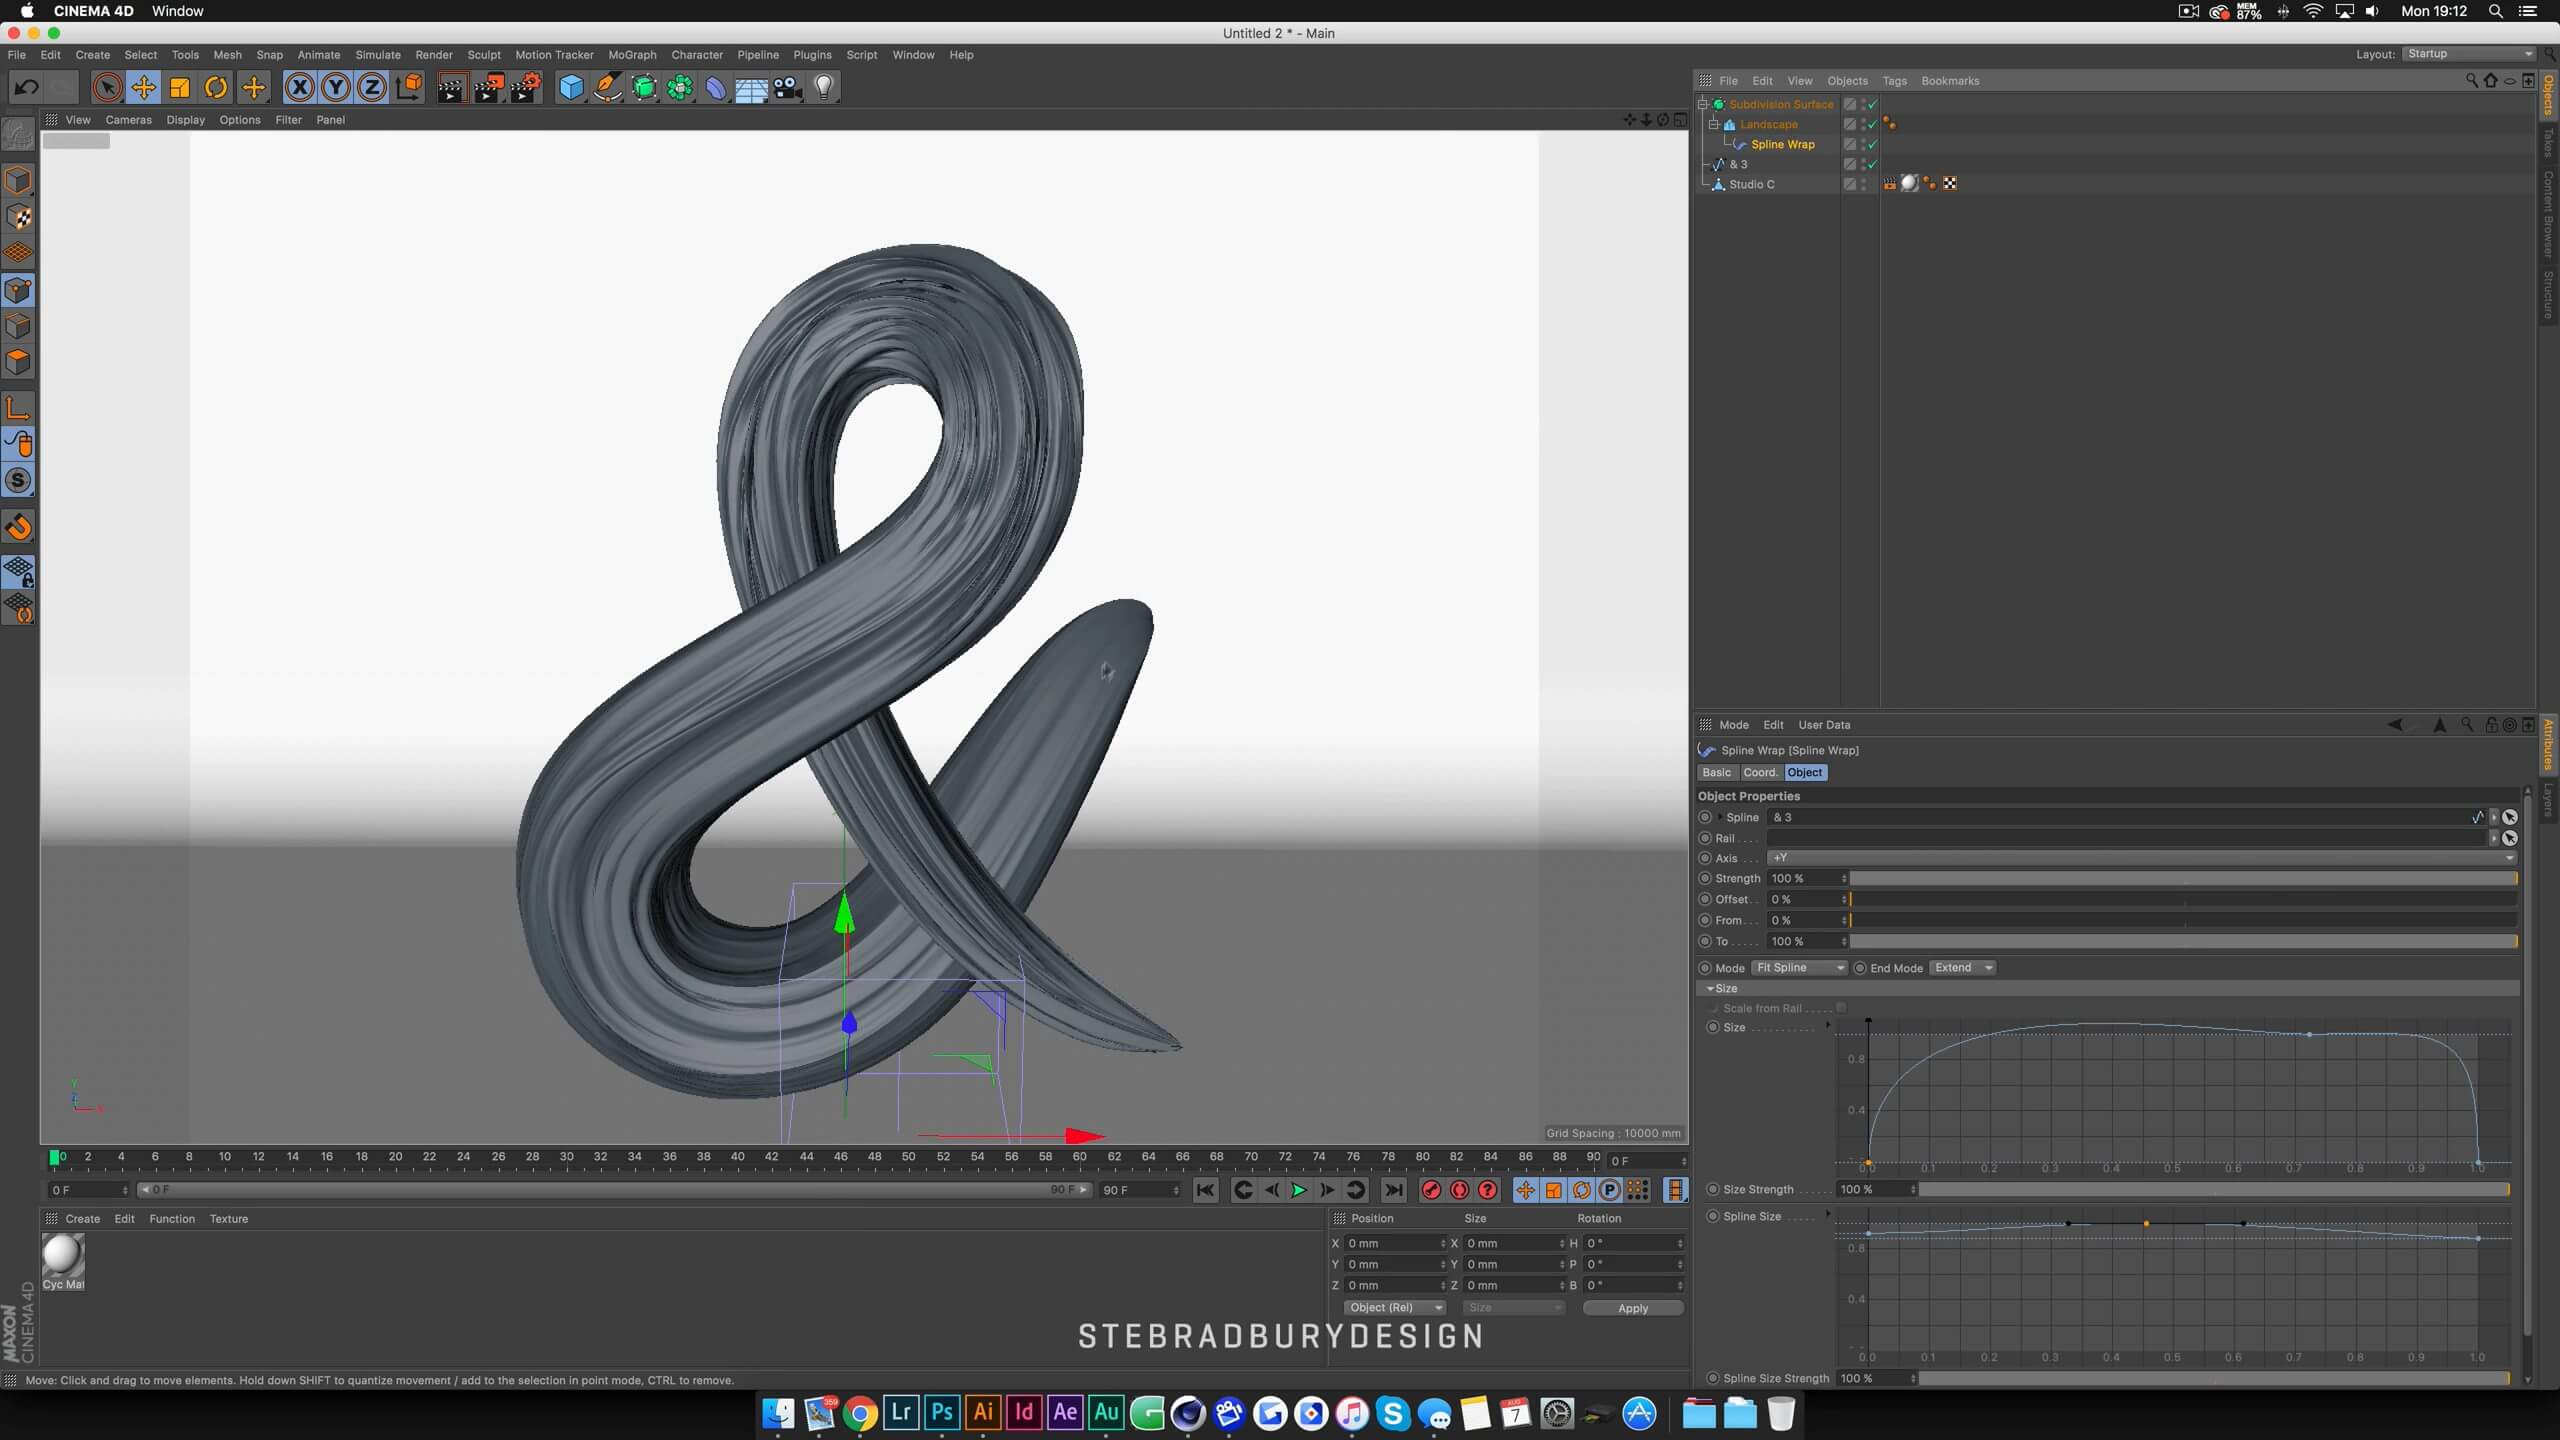
Task: Click the Strength percentage slider
Action: [2182, 878]
